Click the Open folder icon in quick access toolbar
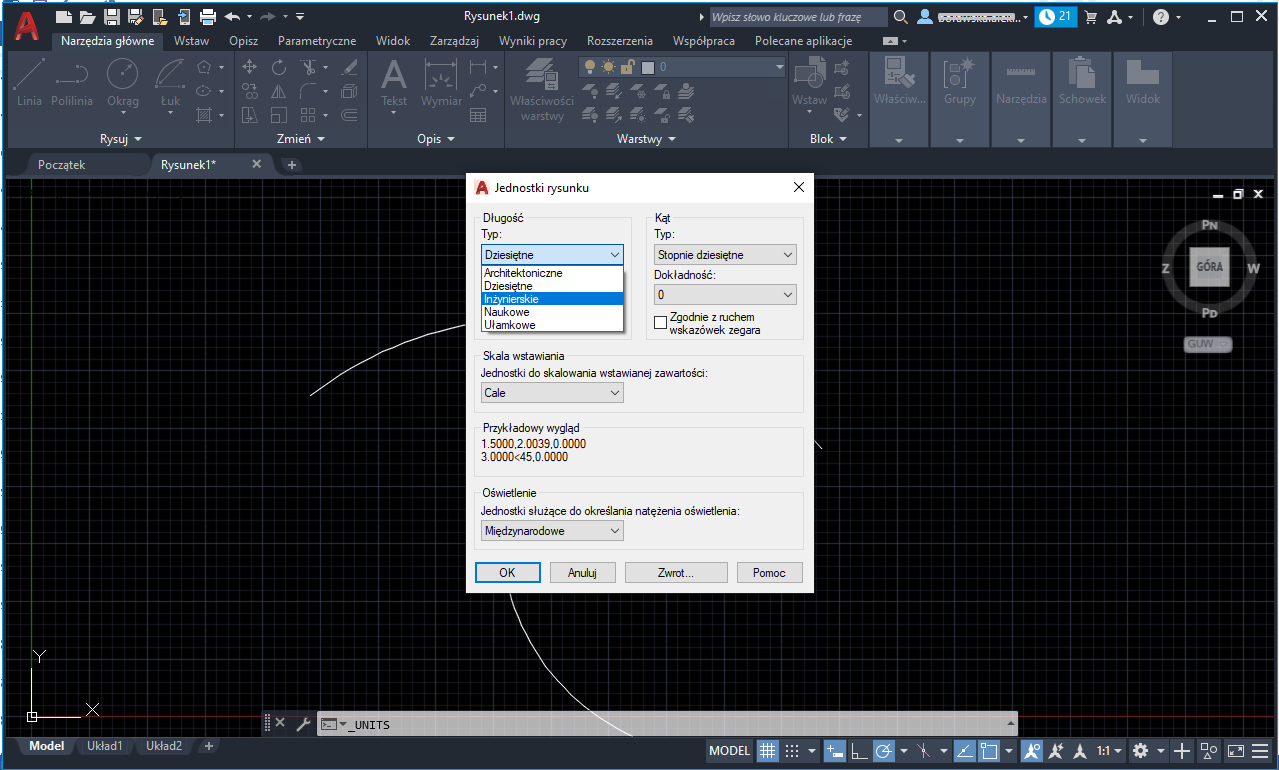The image size is (1279, 770). [x=88, y=16]
